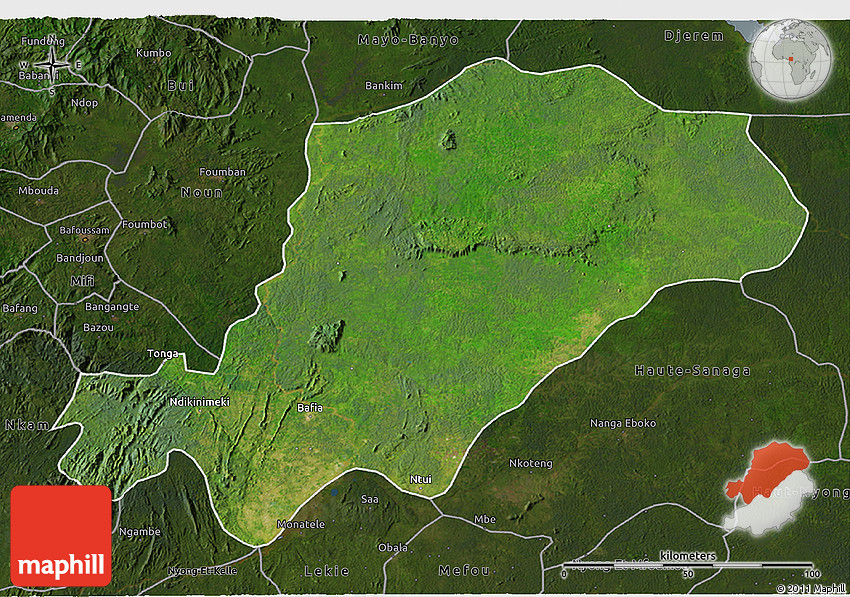Click the Nanga Eboko label
The width and height of the screenshot is (850, 597).
click(x=622, y=423)
